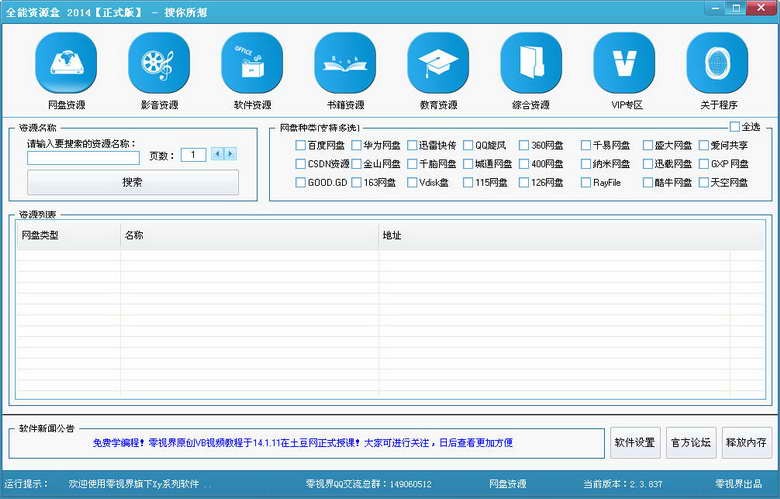The width and height of the screenshot is (780, 499).
Task: Check the Vdisk盘 checkbox
Action: [x=412, y=183]
